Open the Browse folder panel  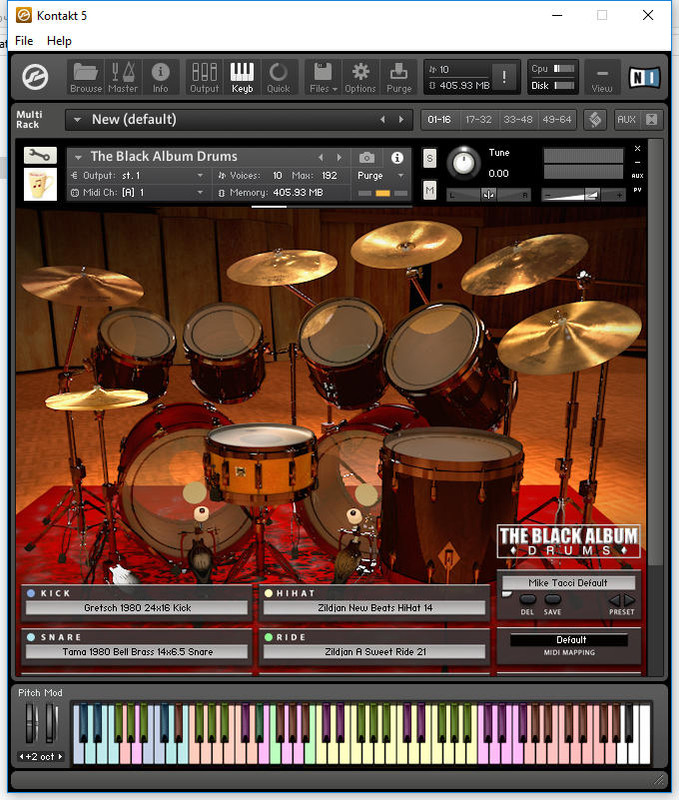point(86,78)
